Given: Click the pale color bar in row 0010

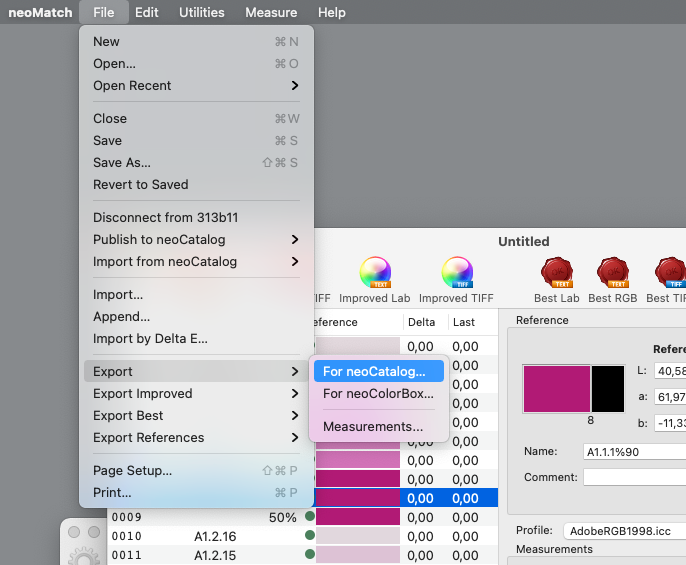Looking at the screenshot, I should point(358,535).
